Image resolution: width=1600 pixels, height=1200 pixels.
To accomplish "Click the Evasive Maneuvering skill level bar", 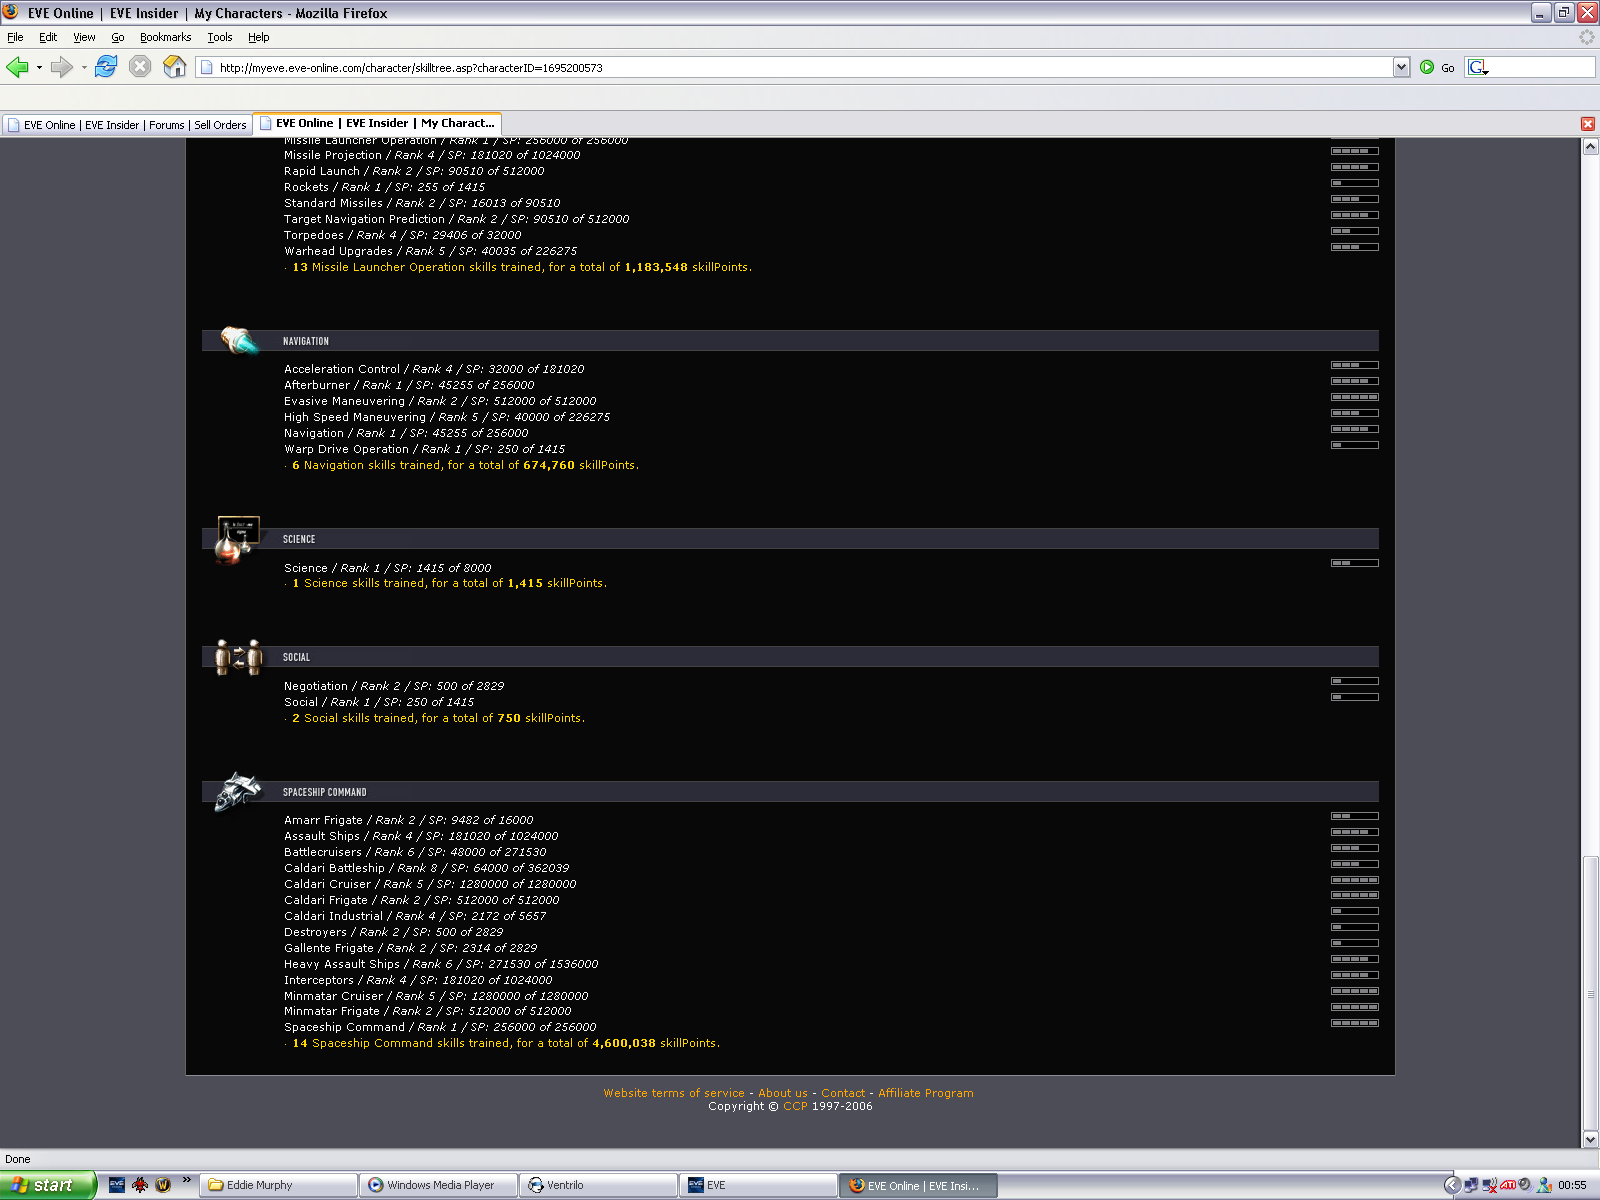I will pos(1355,397).
